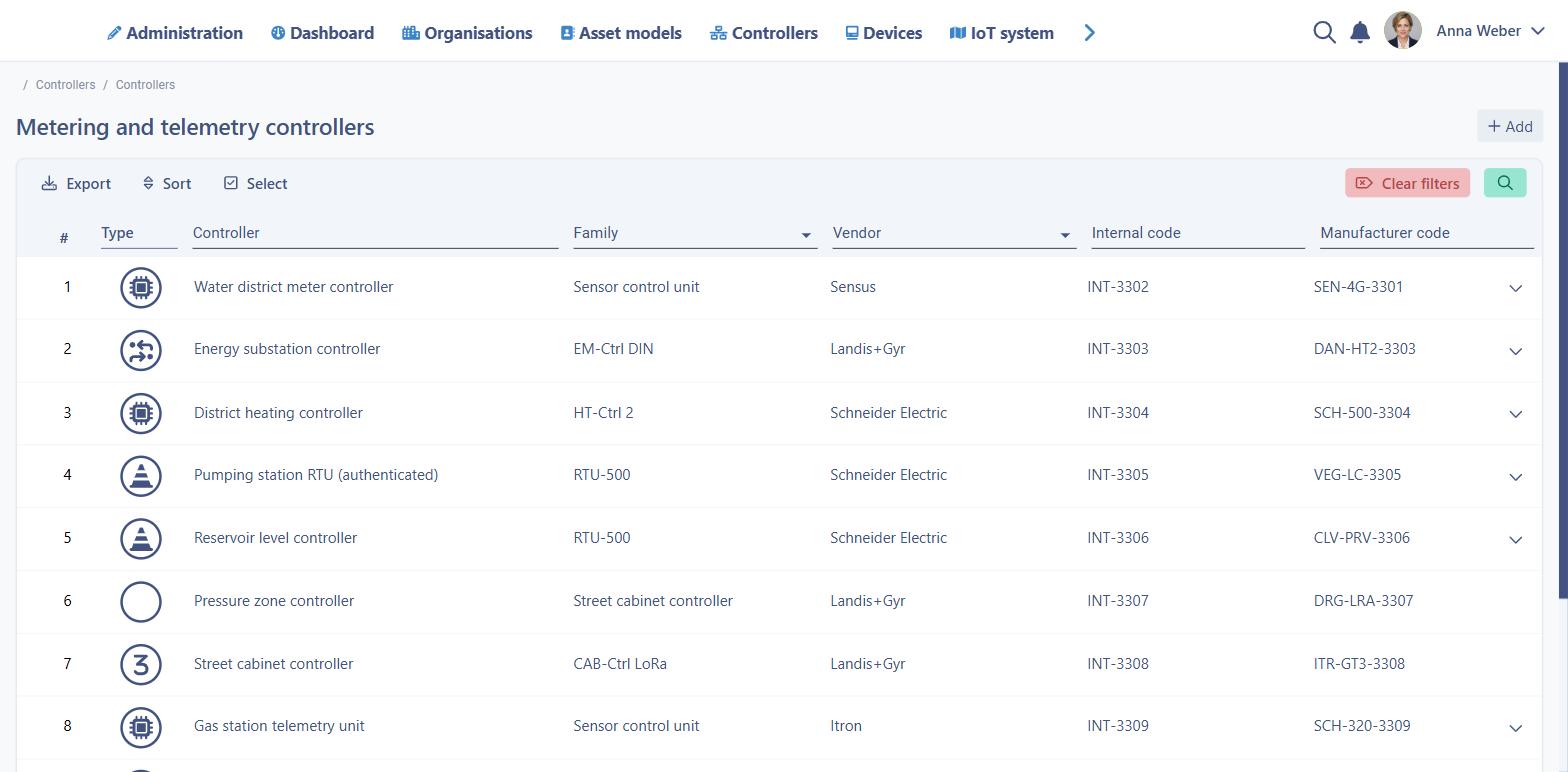Enable Select mode for rows
The height and width of the screenshot is (772, 1568).
click(x=255, y=183)
